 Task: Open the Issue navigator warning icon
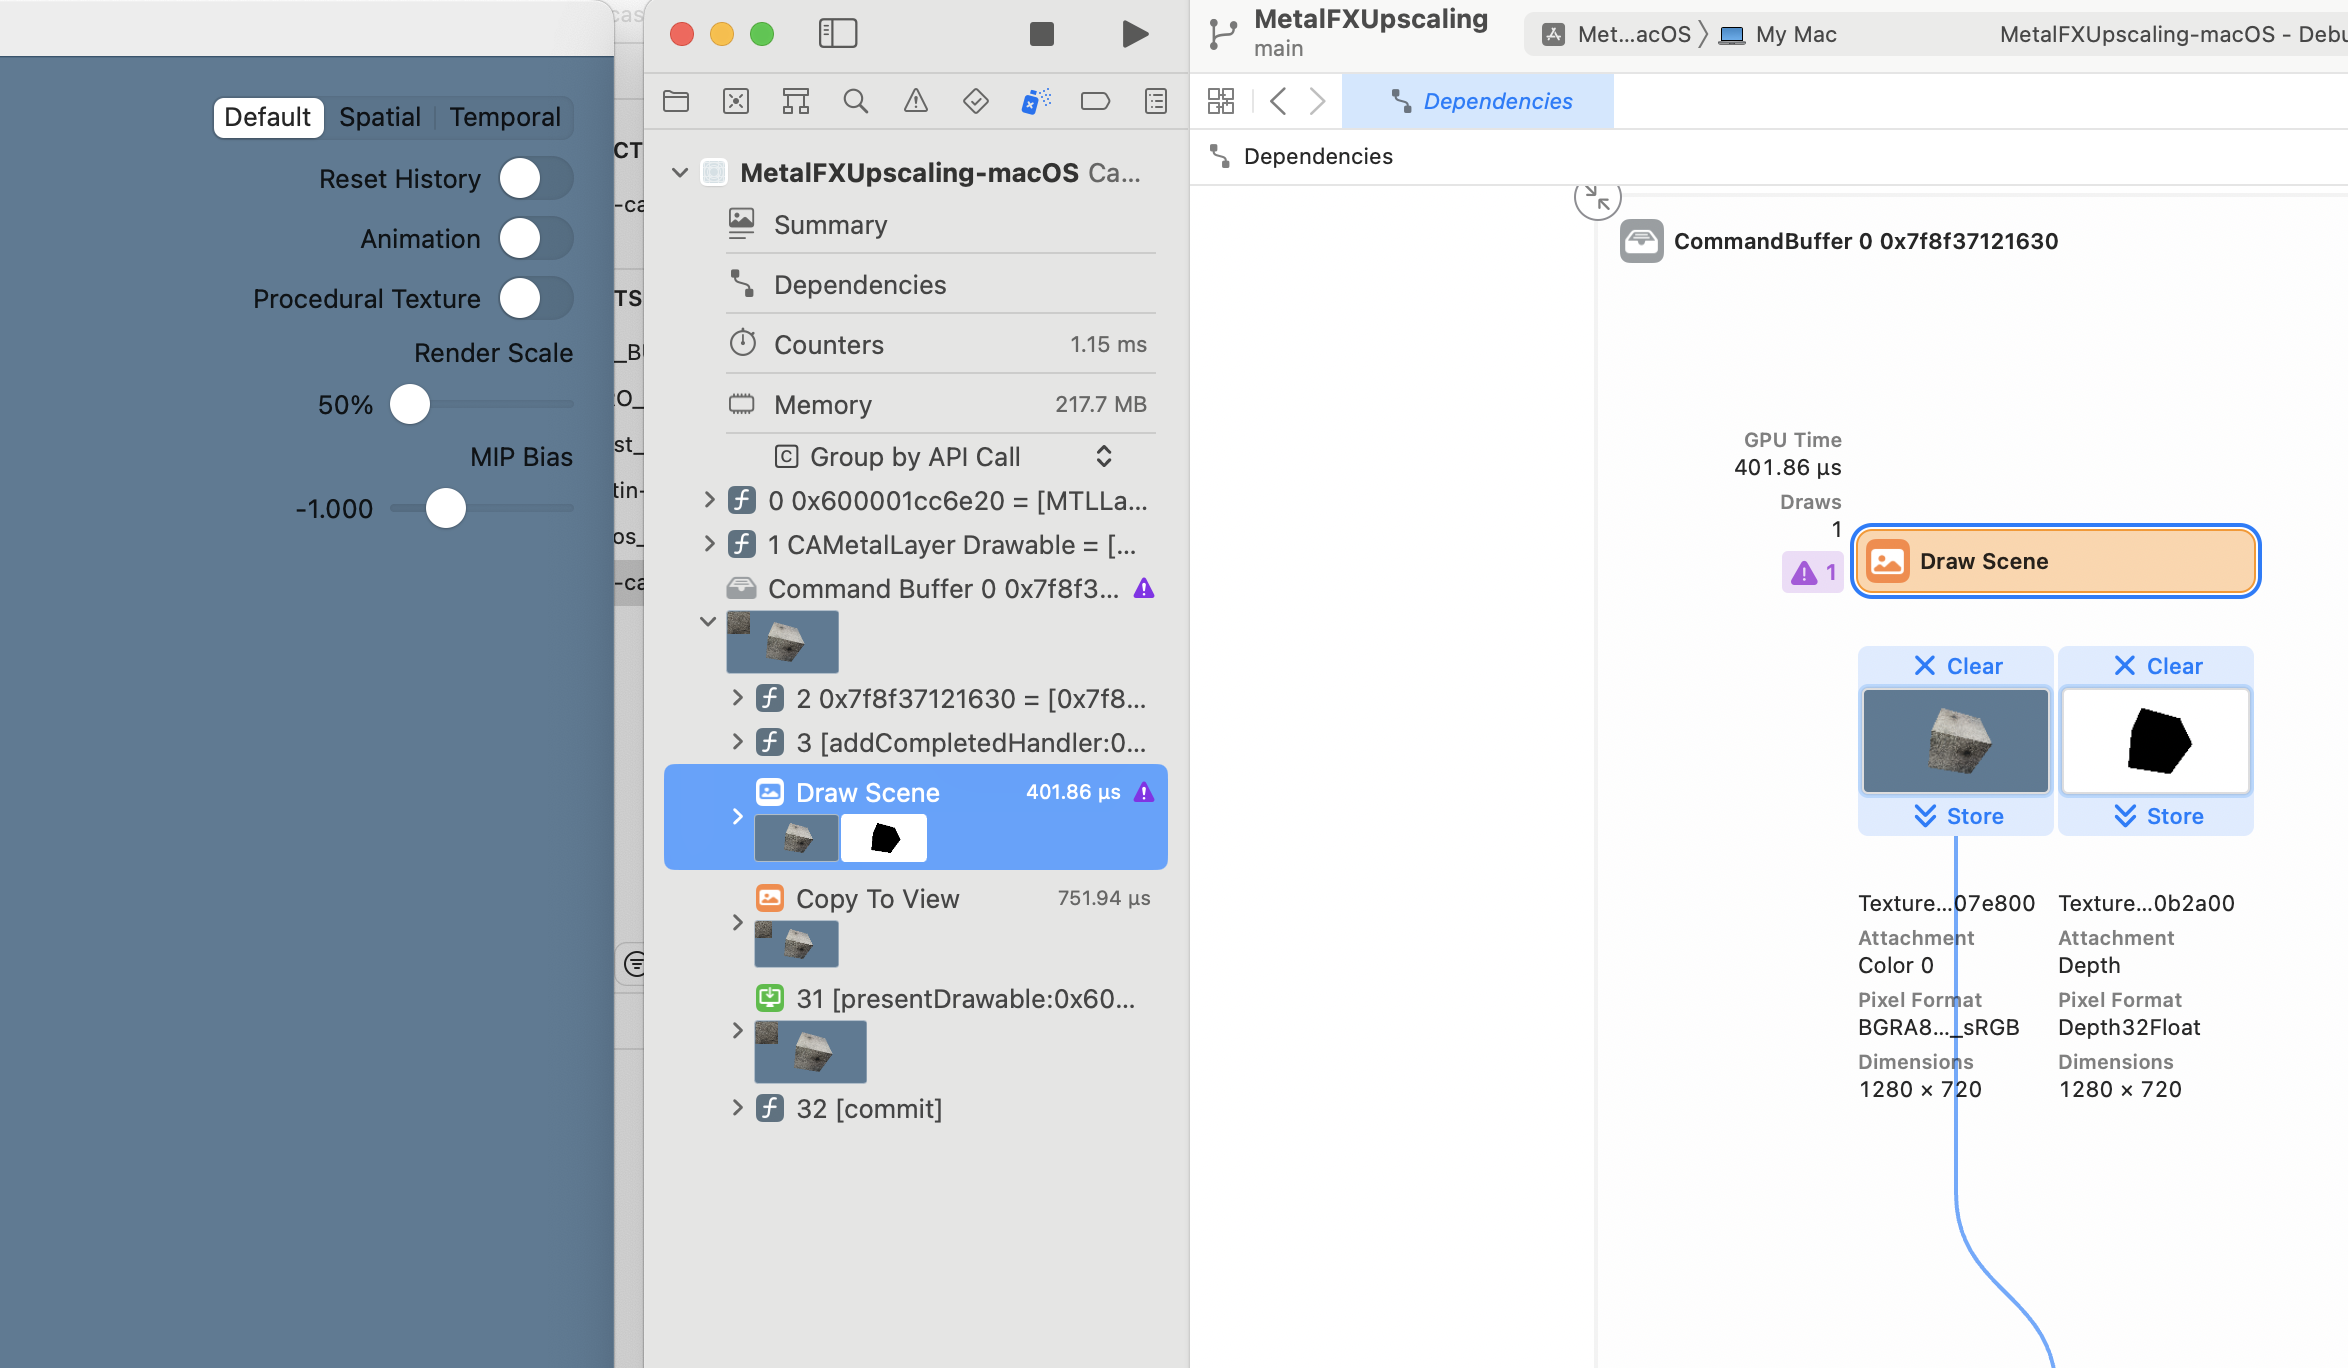(915, 101)
